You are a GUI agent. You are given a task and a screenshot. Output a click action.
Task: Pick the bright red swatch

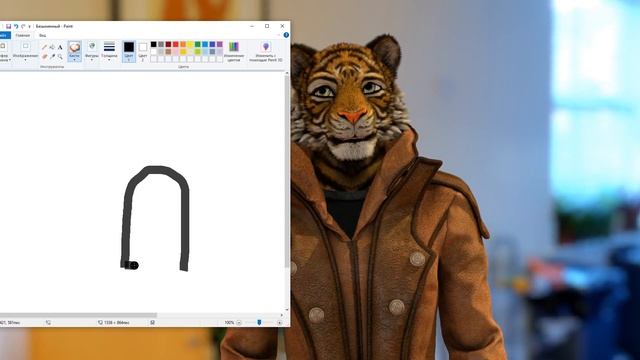[x=176, y=44]
